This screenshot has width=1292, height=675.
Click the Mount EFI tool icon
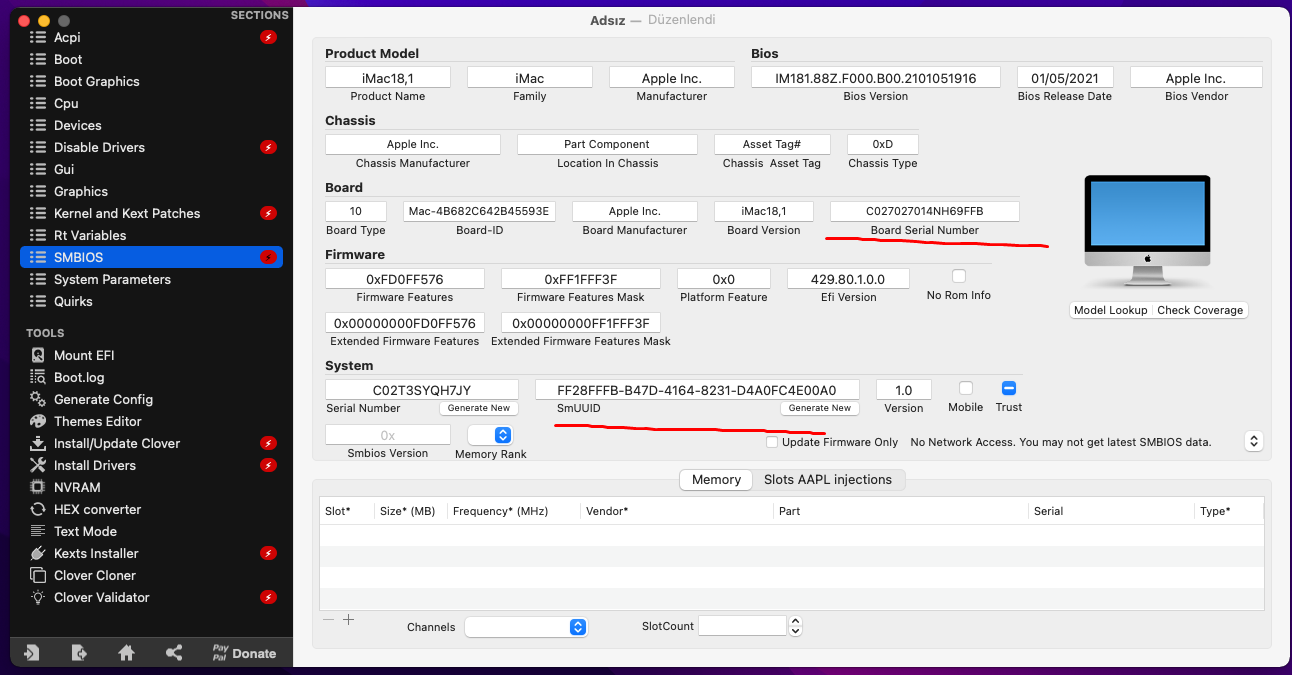point(38,355)
